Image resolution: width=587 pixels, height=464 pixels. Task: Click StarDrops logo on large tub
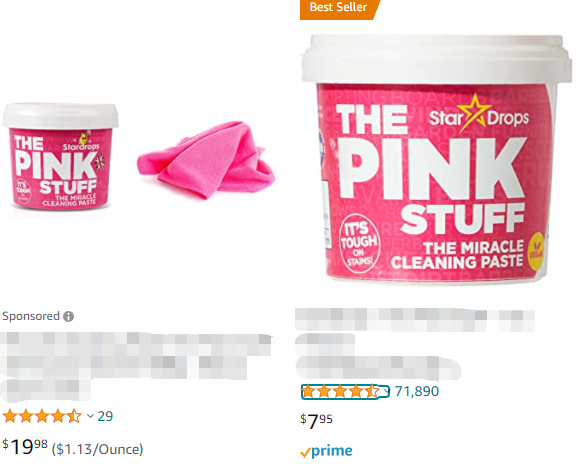coord(479,115)
